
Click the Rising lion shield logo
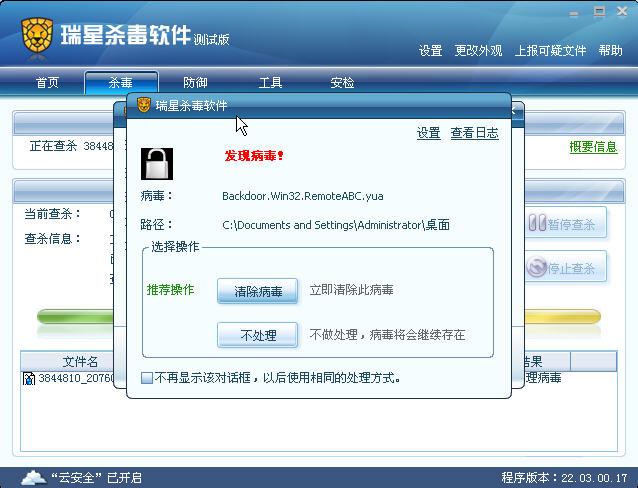point(37,36)
